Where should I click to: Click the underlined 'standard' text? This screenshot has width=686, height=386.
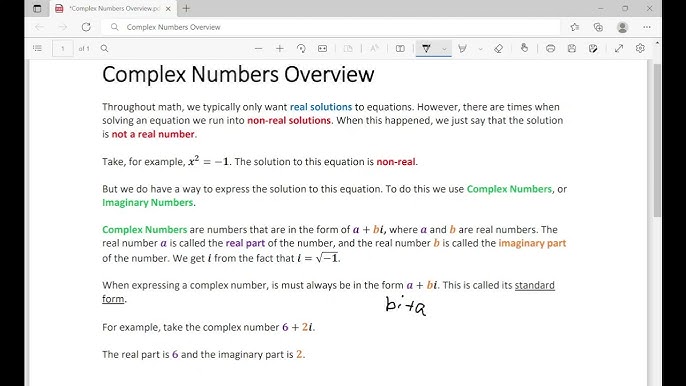tap(535, 285)
